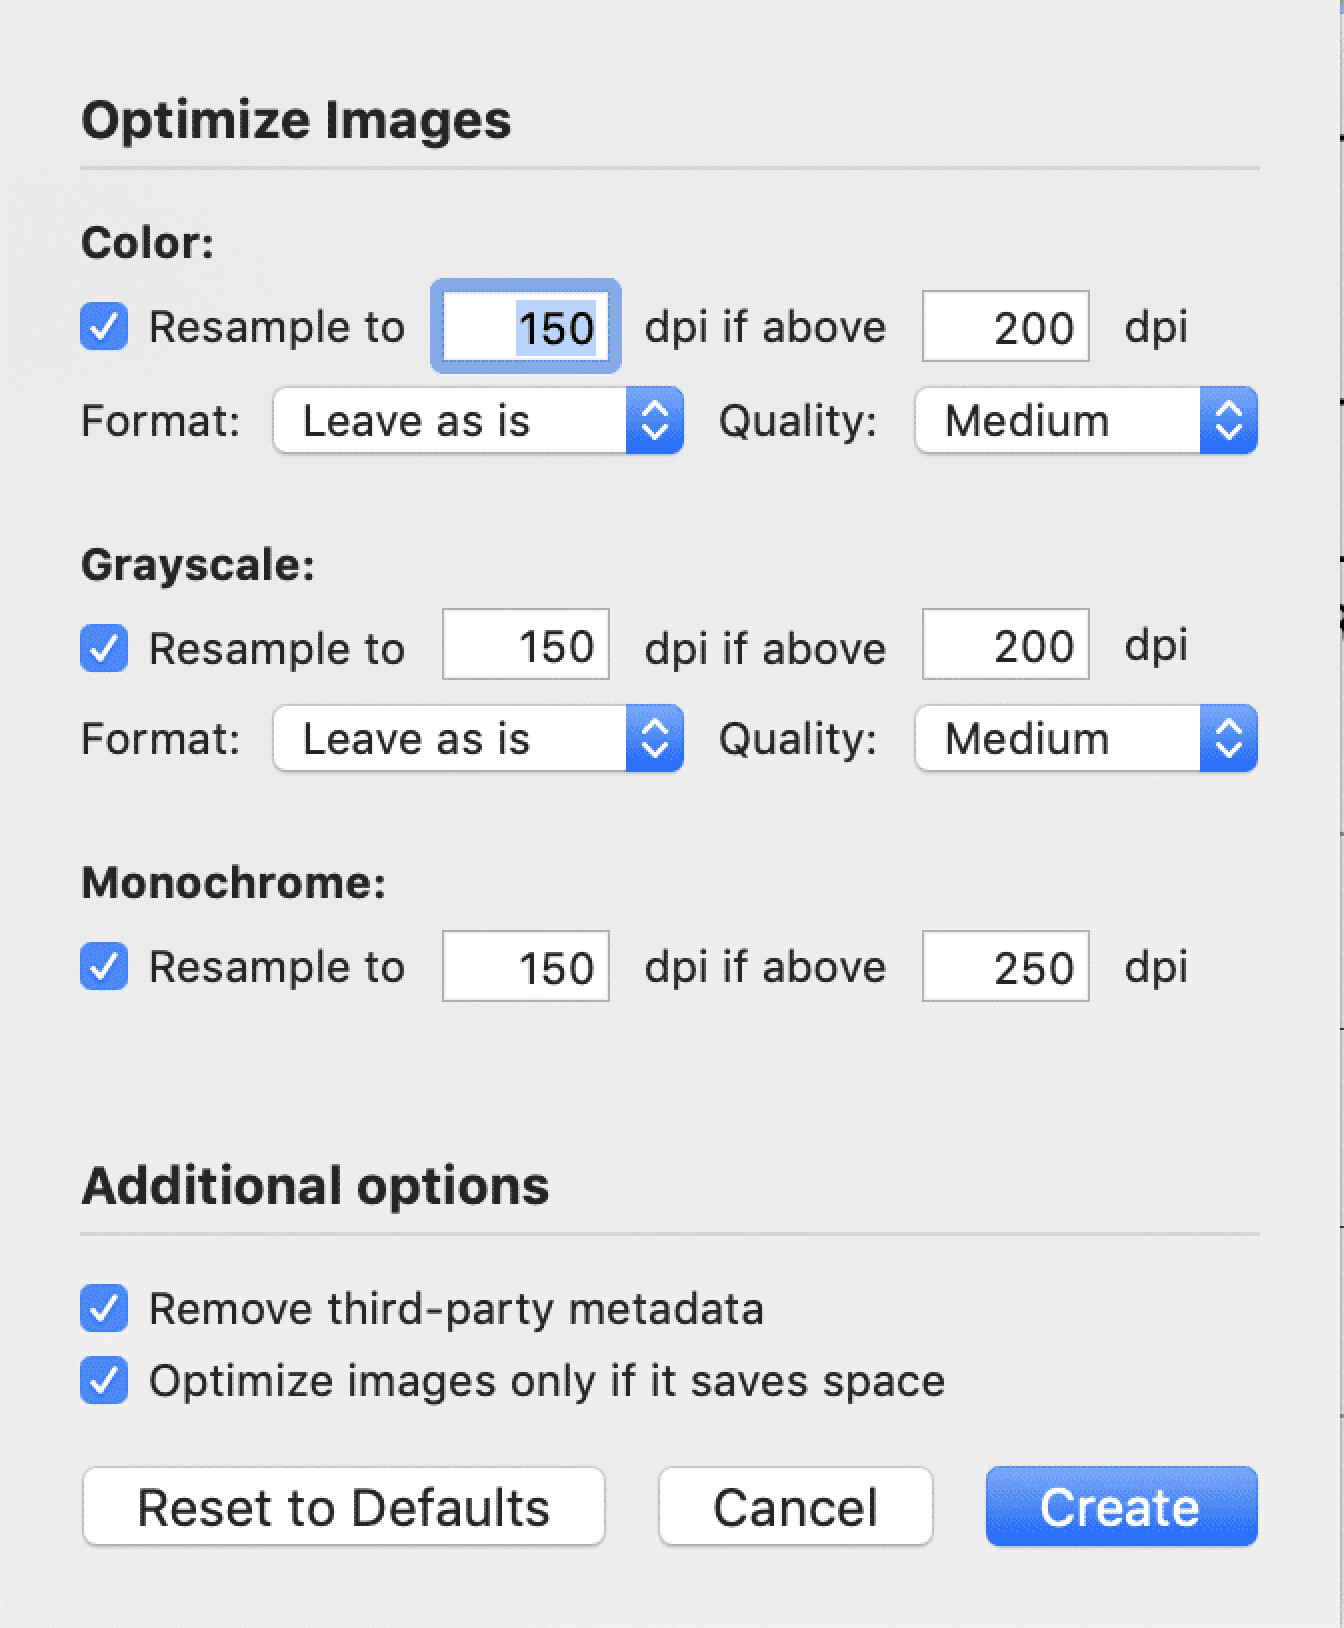The image size is (1344, 1628).
Task: Toggle Optimize images only if saves space
Action: (x=104, y=1381)
